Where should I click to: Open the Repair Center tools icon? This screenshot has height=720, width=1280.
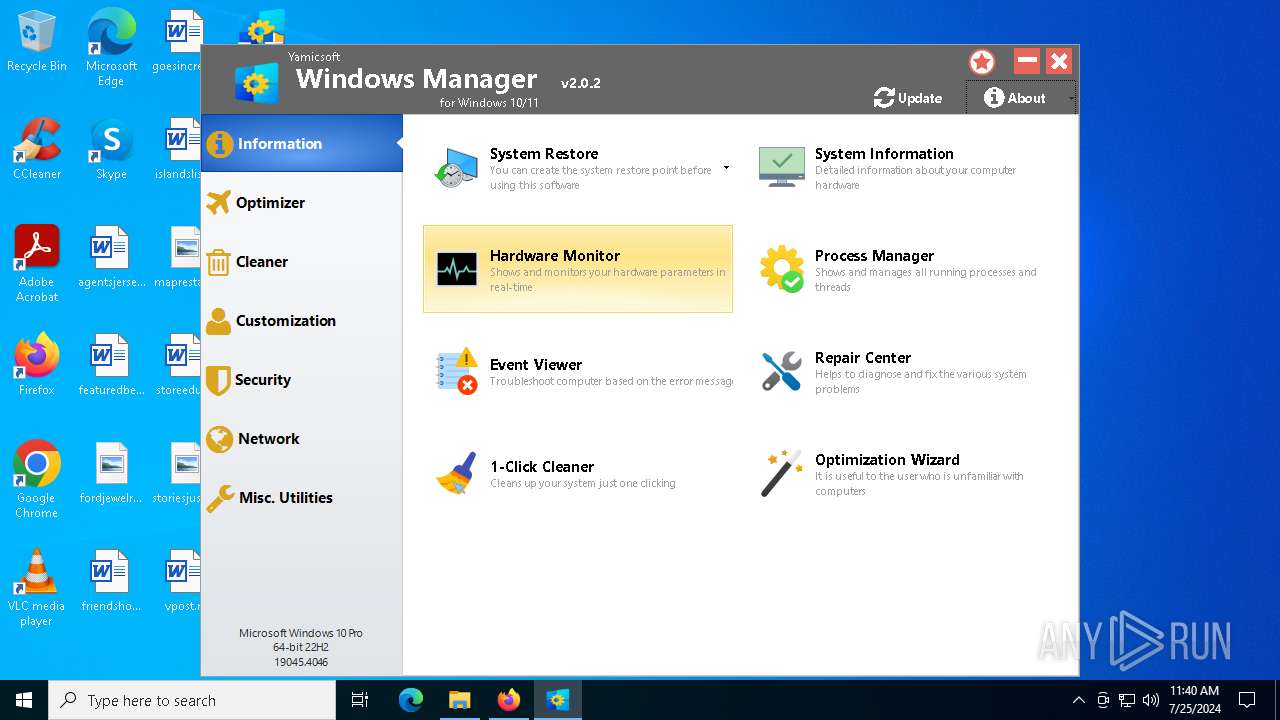(x=781, y=371)
